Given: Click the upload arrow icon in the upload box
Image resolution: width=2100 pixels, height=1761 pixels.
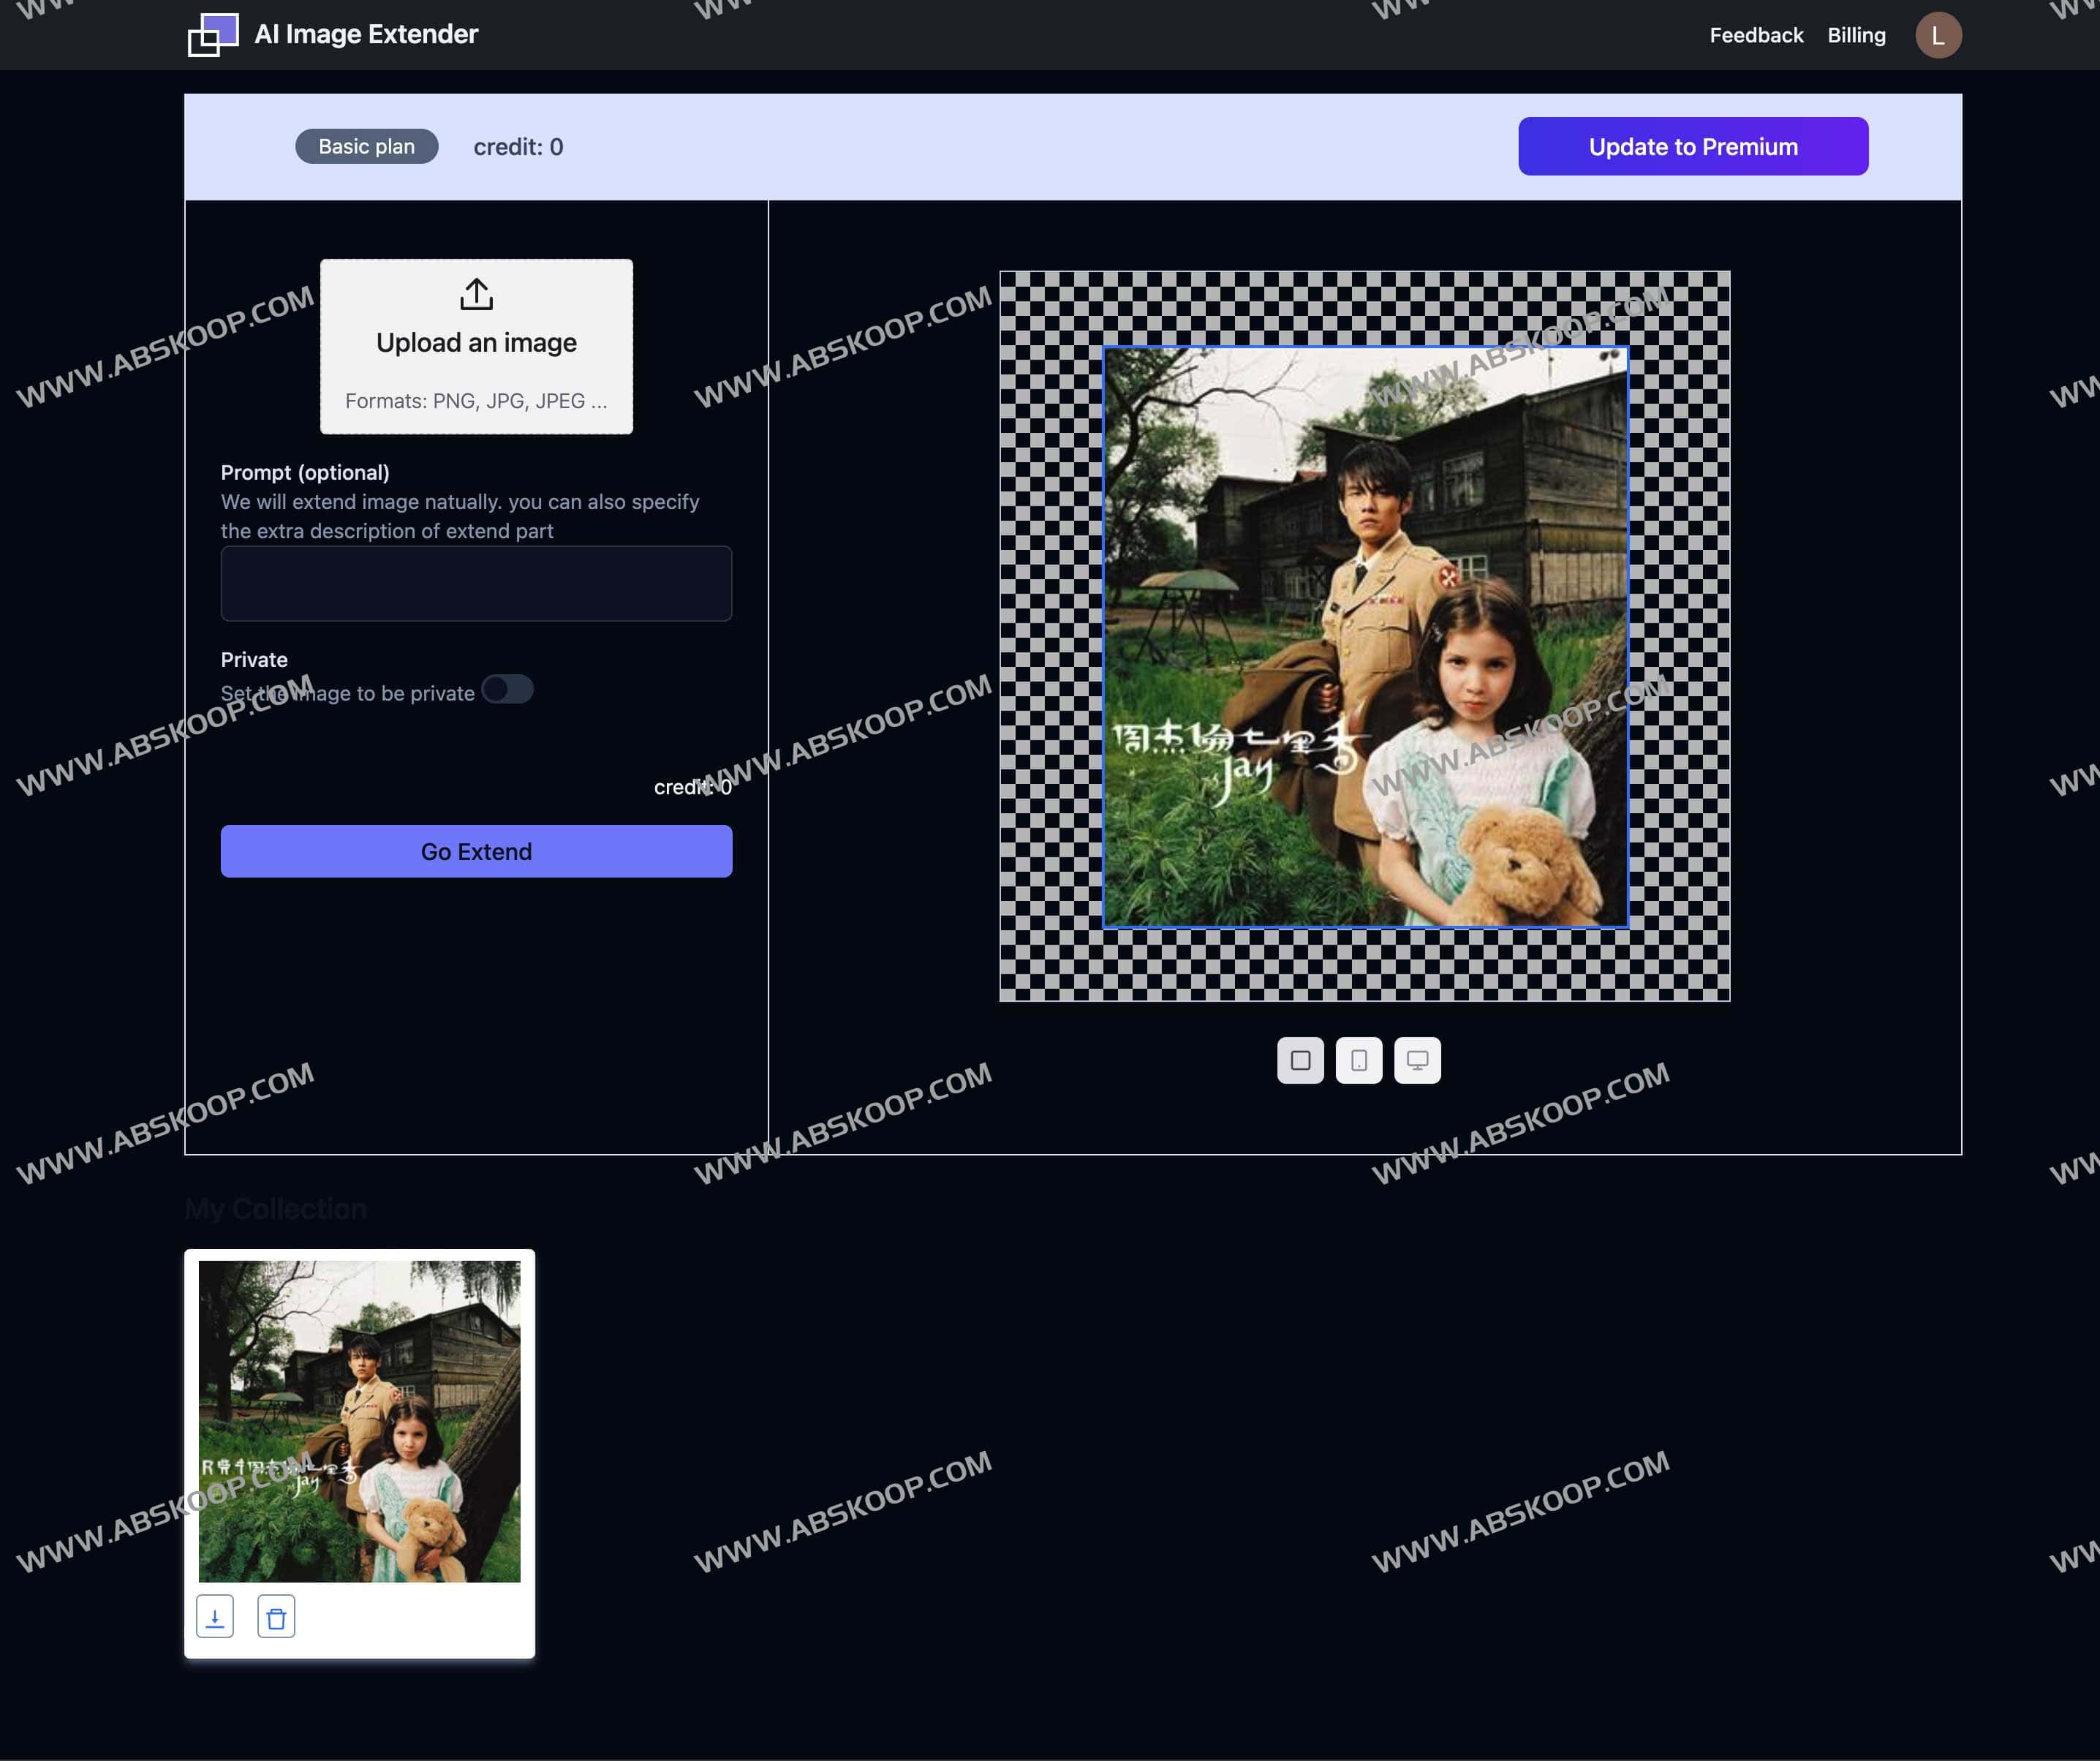Looking at the screenshot, I should click(476, 295).
